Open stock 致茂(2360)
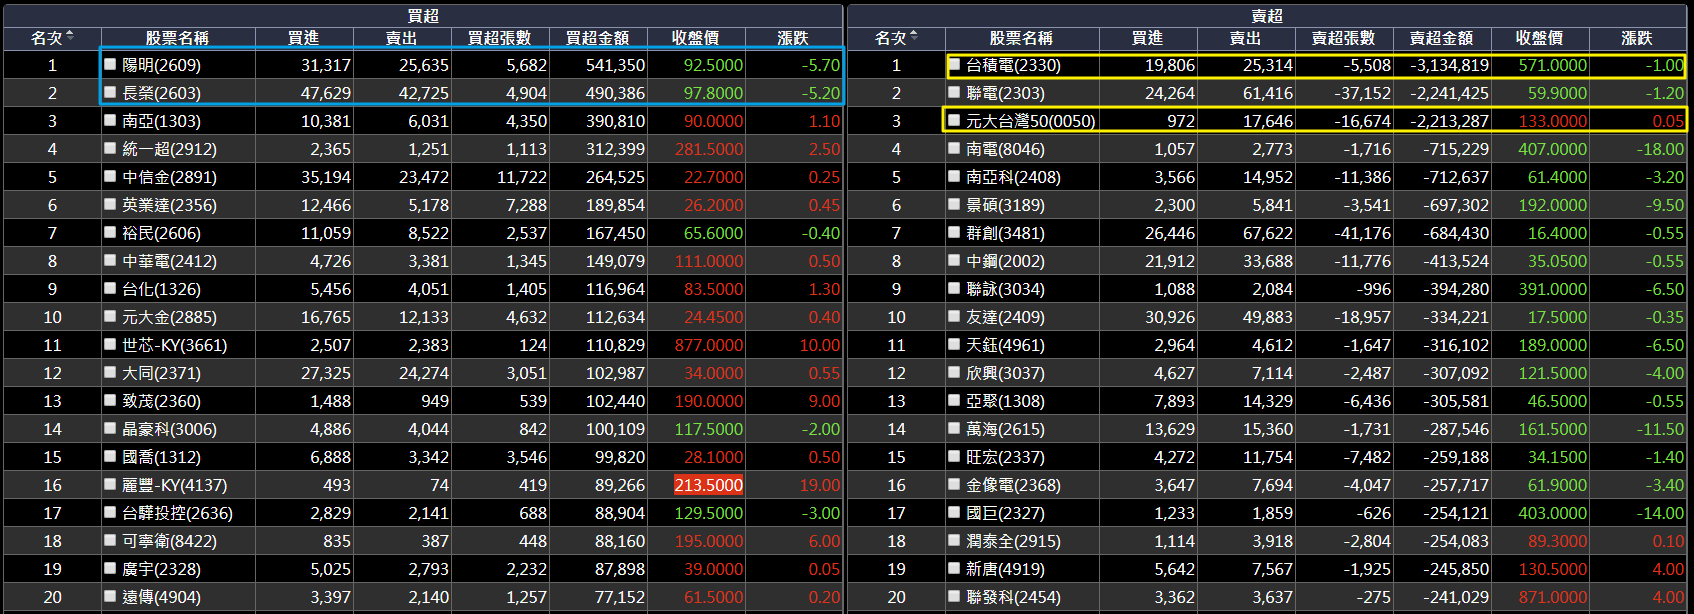This screenshot has width=1694, height=614. (x=161, y=401)
